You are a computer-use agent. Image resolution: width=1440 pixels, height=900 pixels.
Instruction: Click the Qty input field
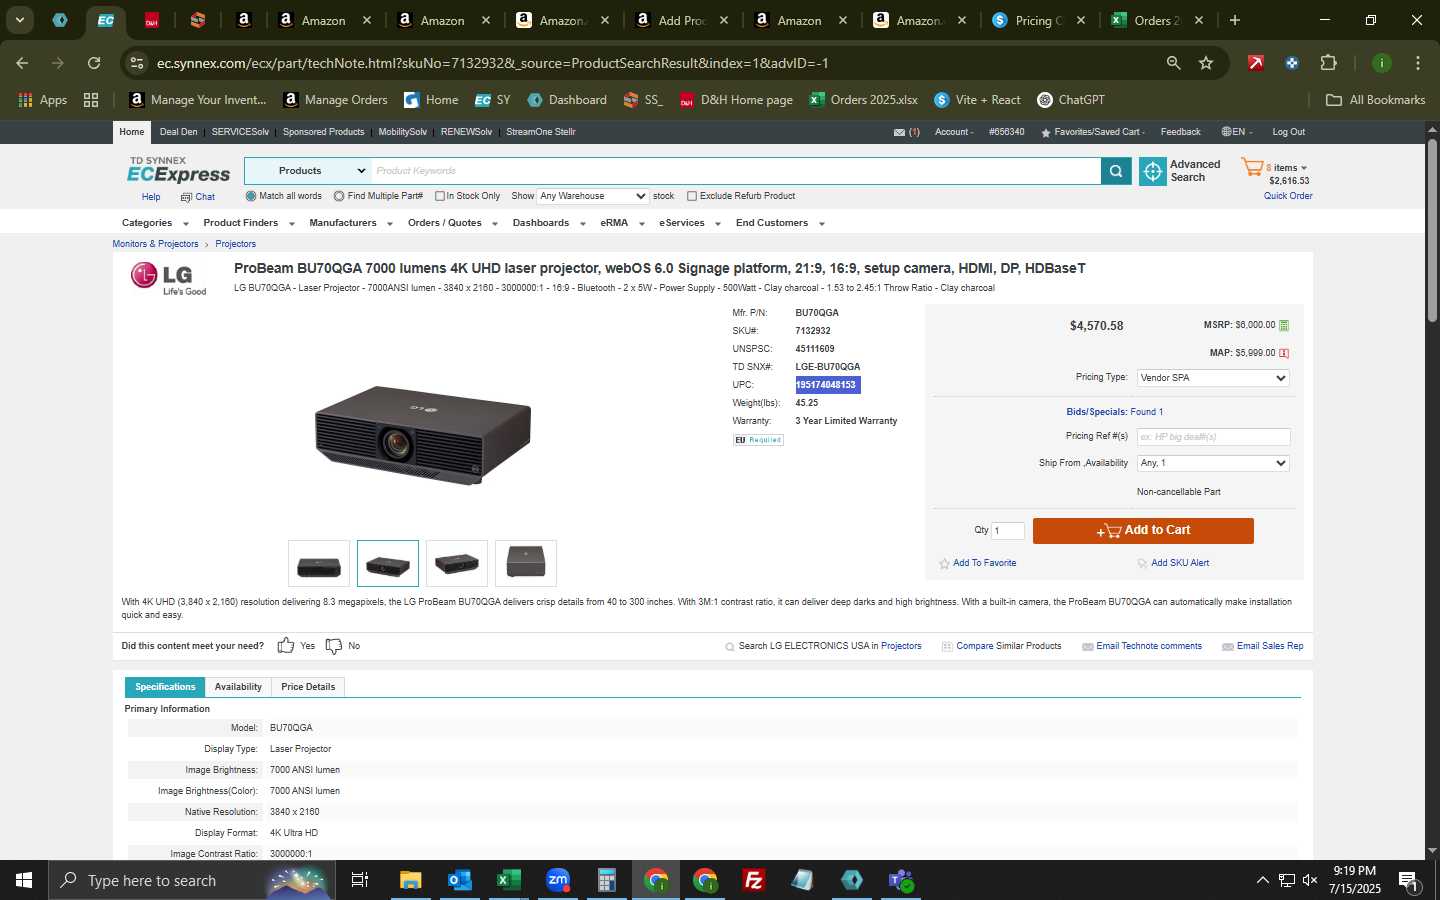pyautogui.click(x=1007, y=531)
